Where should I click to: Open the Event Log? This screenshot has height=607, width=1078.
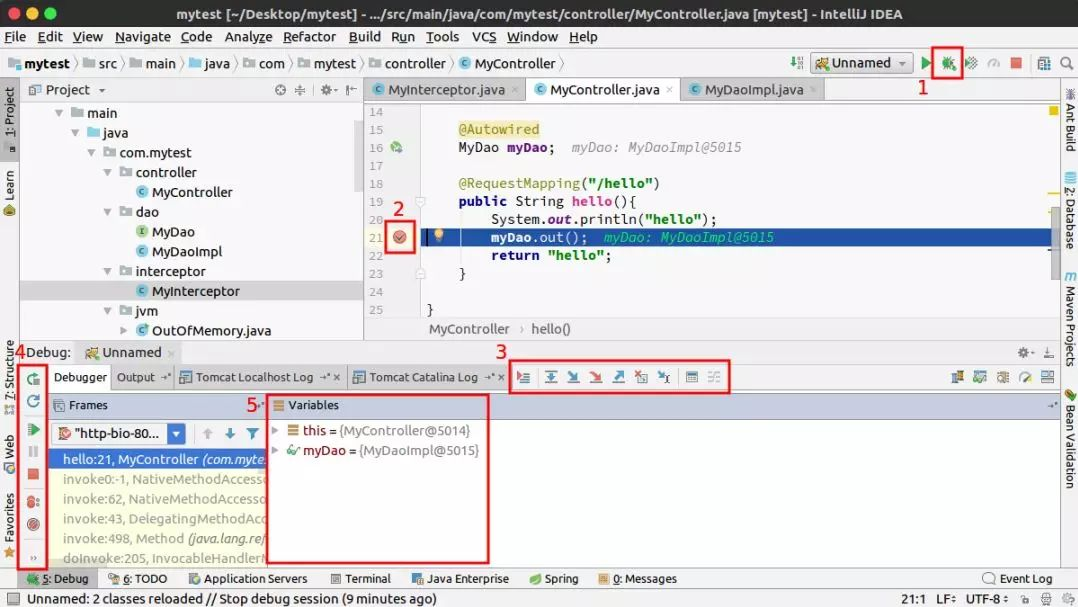pos(1017,579)
